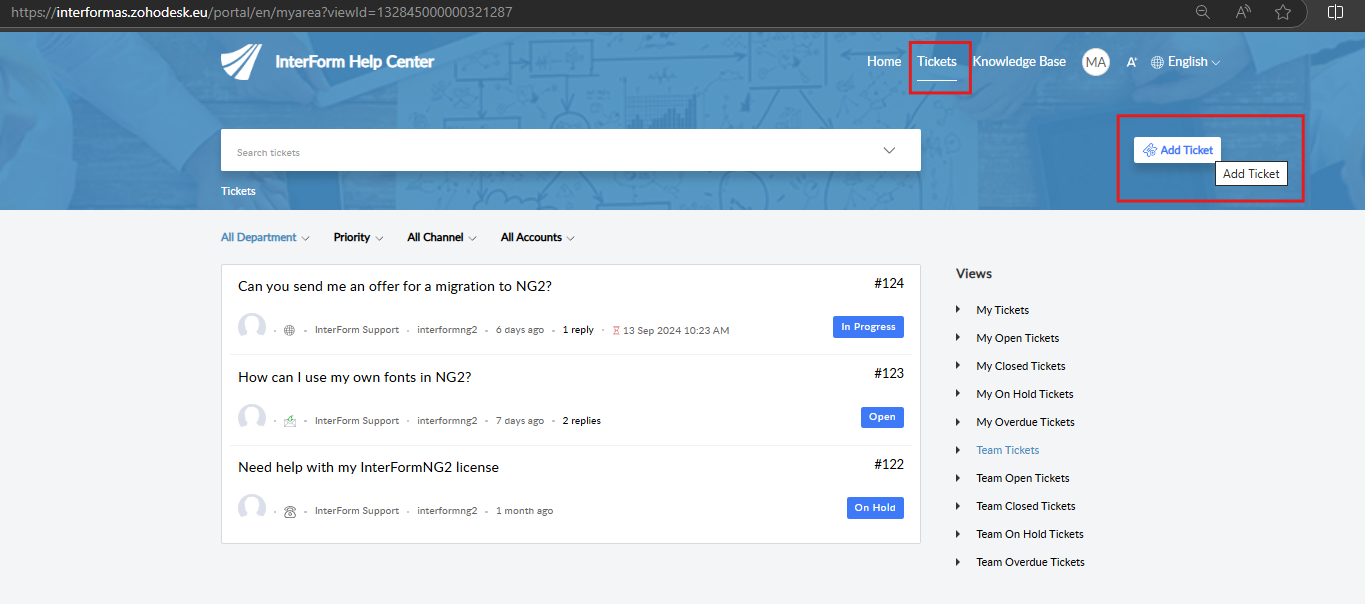Click ticket number #123
1365x604 pixels.
click(889, 374)
